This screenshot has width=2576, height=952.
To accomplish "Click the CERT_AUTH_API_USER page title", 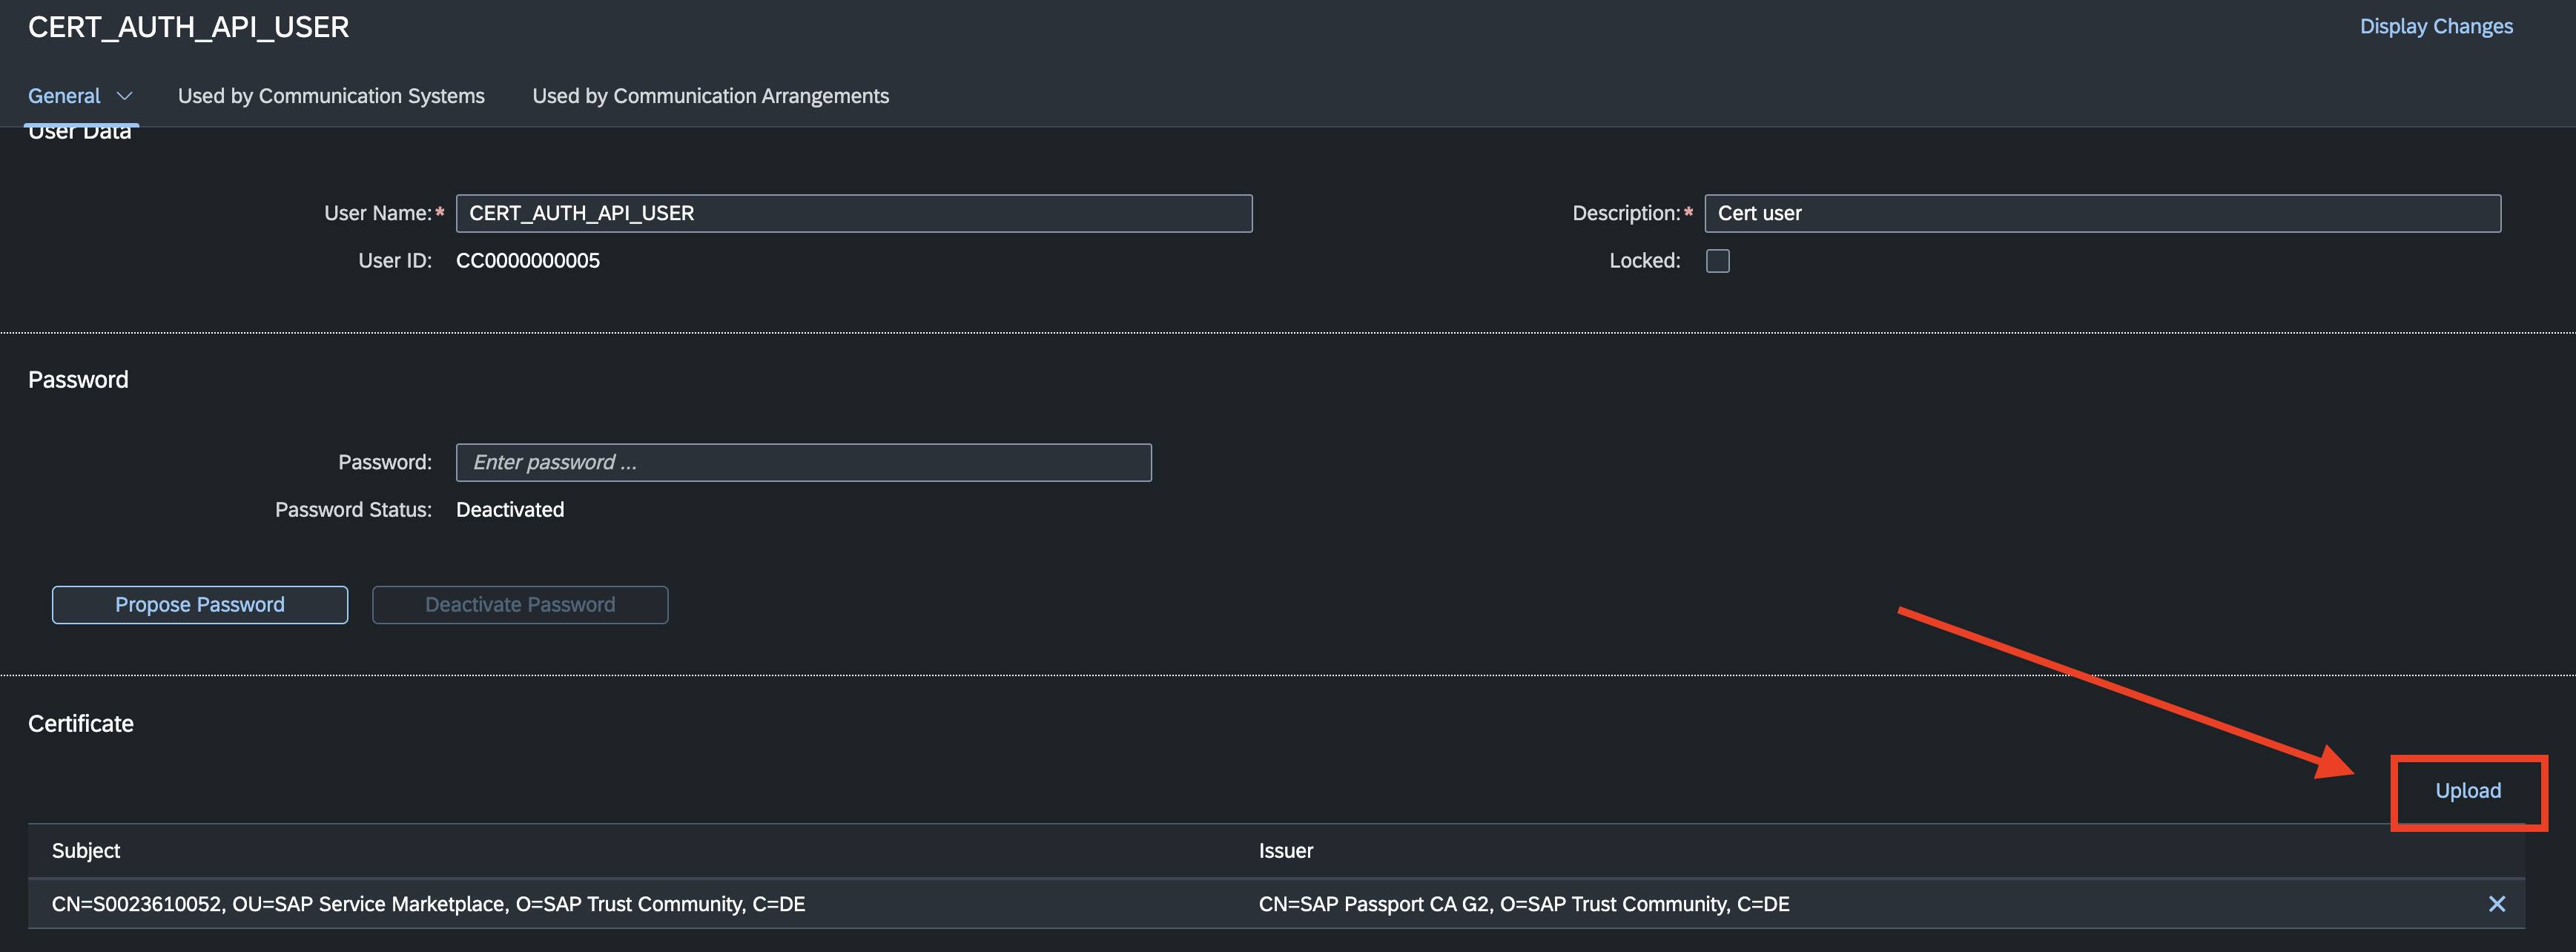I will coord(188,27).
